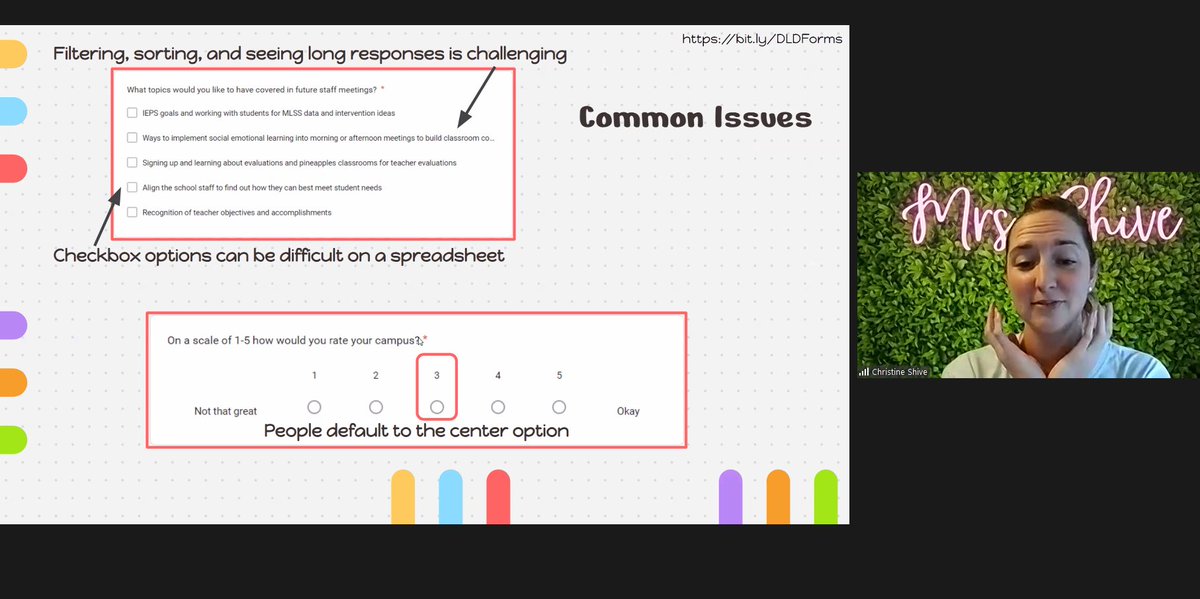Select the purple bookmark tab on left edge
1200x599 pixels.
(12, 323)
